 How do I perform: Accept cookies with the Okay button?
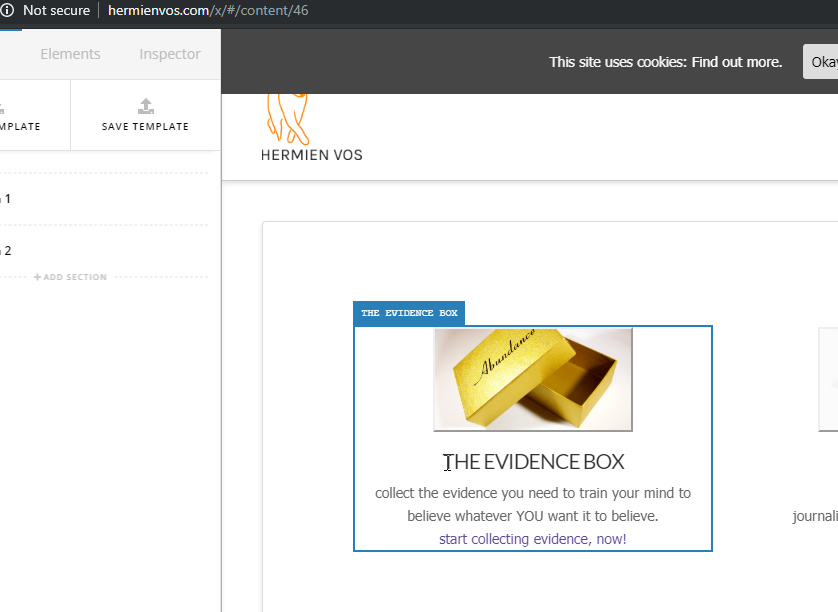[x=822, y=62]
